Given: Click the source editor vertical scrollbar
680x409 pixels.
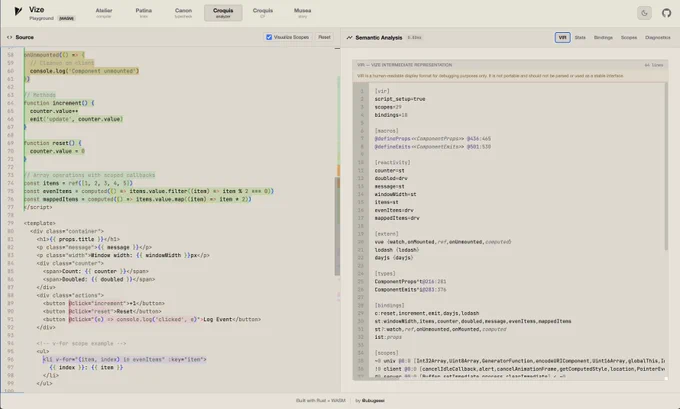Looking at the screenshot, I should 337,226.
